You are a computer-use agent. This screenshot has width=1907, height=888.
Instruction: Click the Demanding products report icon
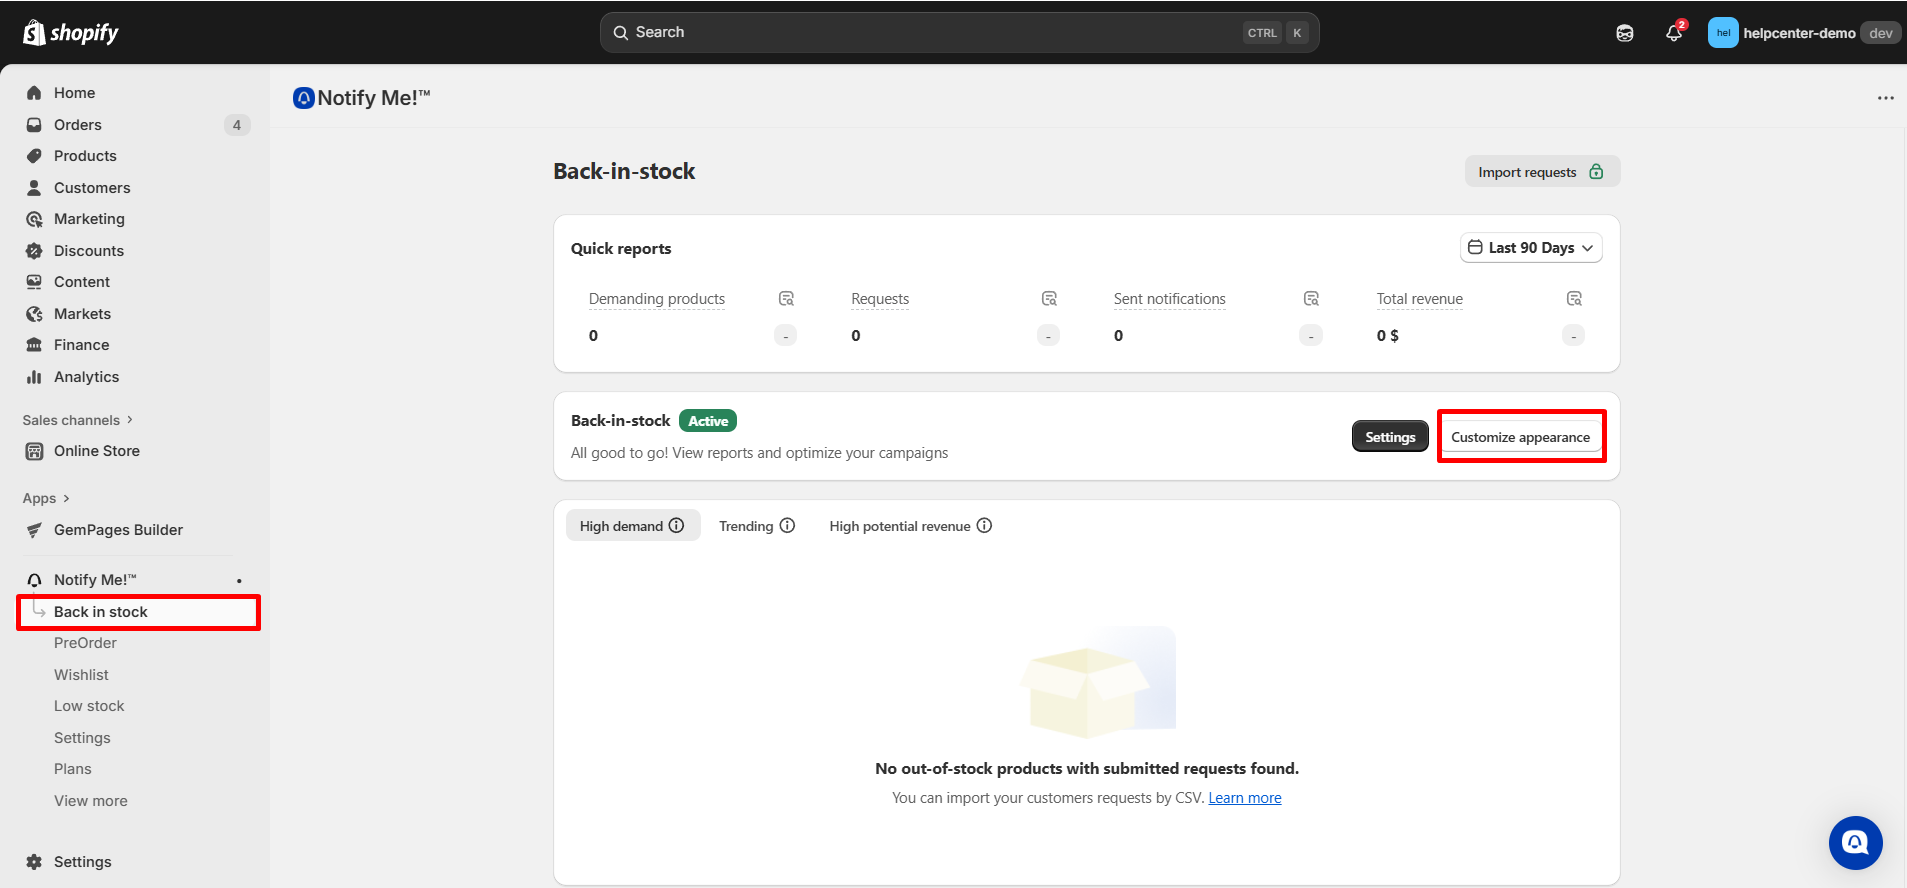point(786,299)
